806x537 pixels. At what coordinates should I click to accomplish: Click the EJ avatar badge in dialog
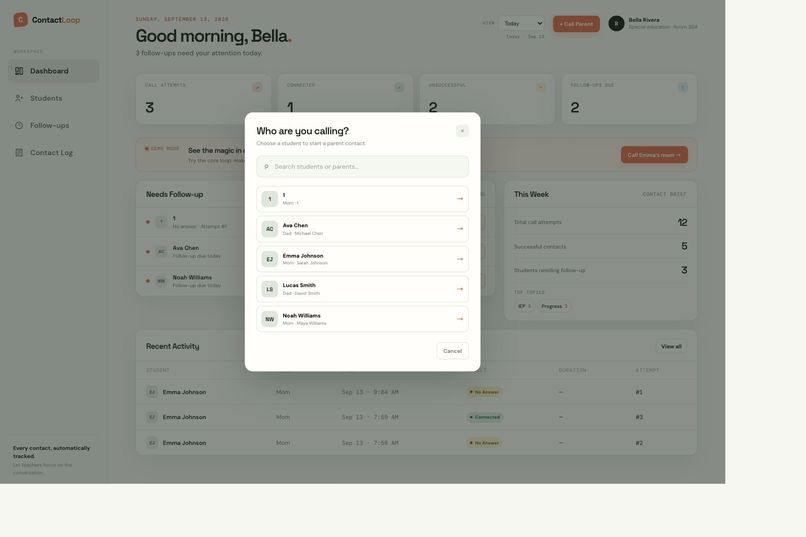[x=269, y=259]
